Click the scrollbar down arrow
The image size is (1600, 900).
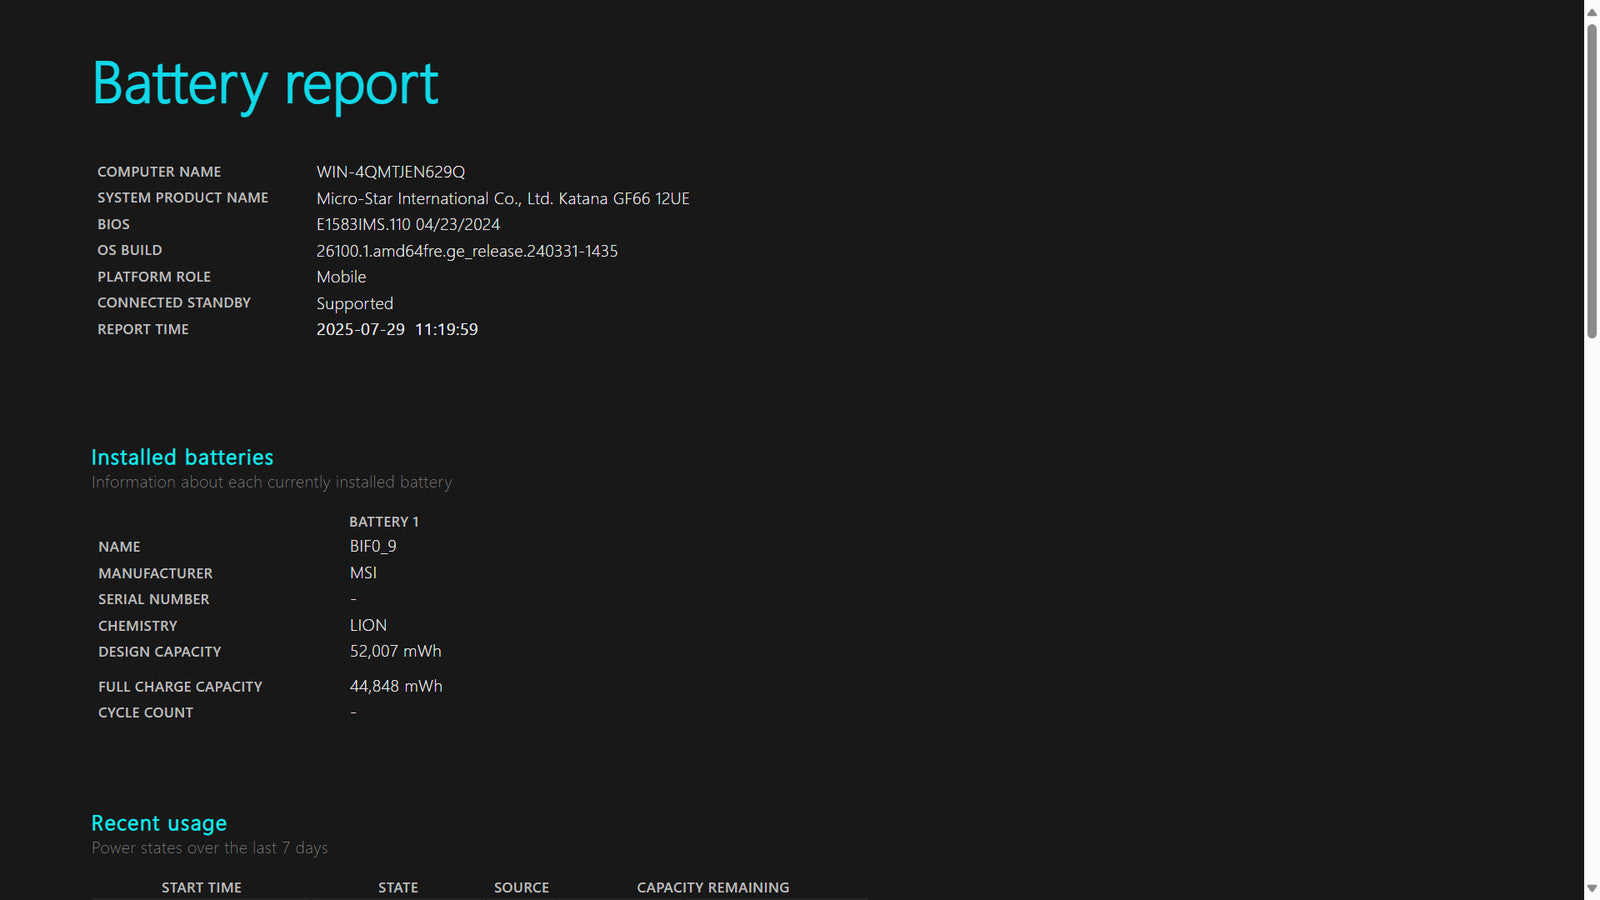1591,888
